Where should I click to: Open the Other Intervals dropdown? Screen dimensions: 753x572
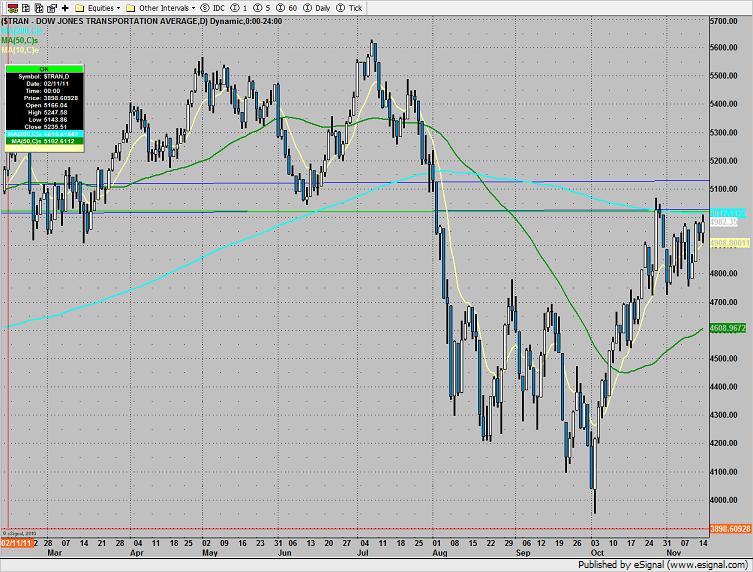pyautogui.click(x=160, y=8)
